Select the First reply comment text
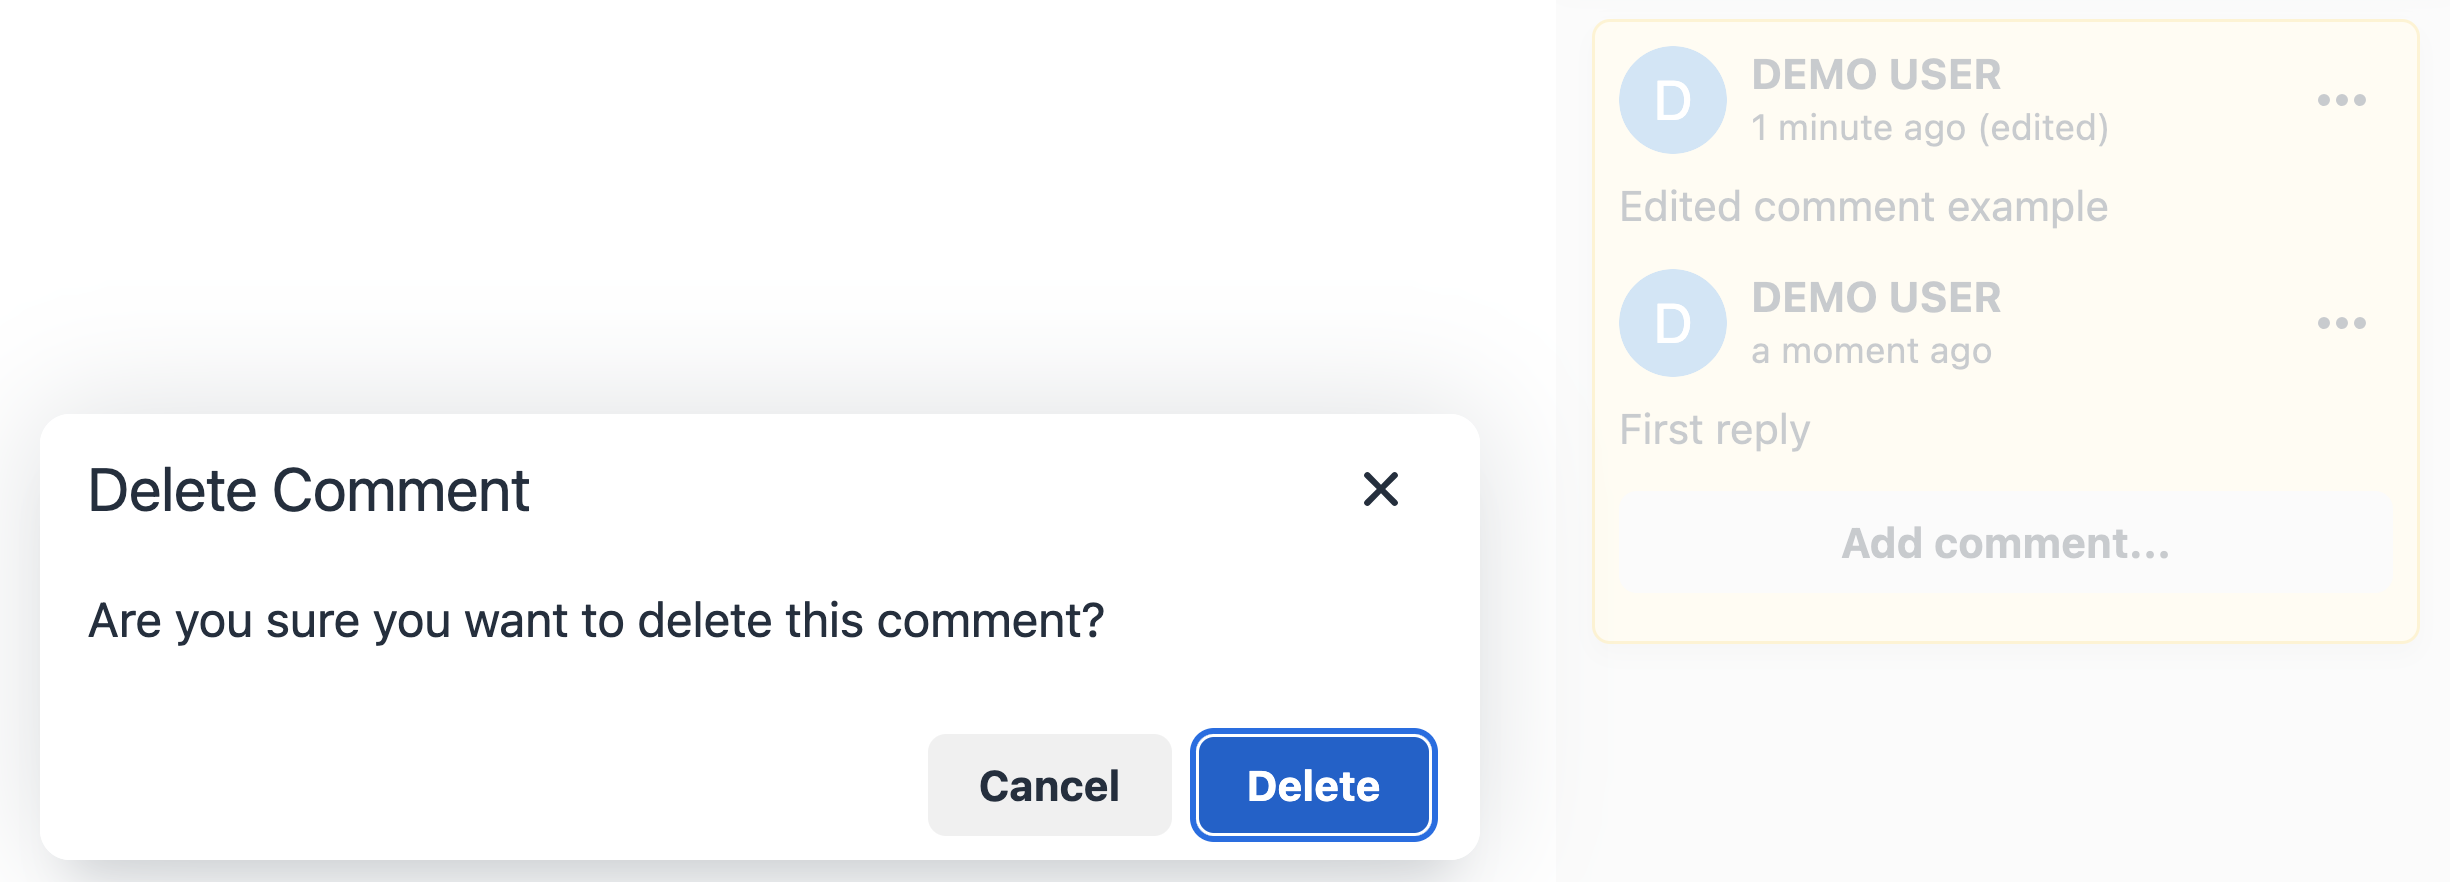 1714,428
